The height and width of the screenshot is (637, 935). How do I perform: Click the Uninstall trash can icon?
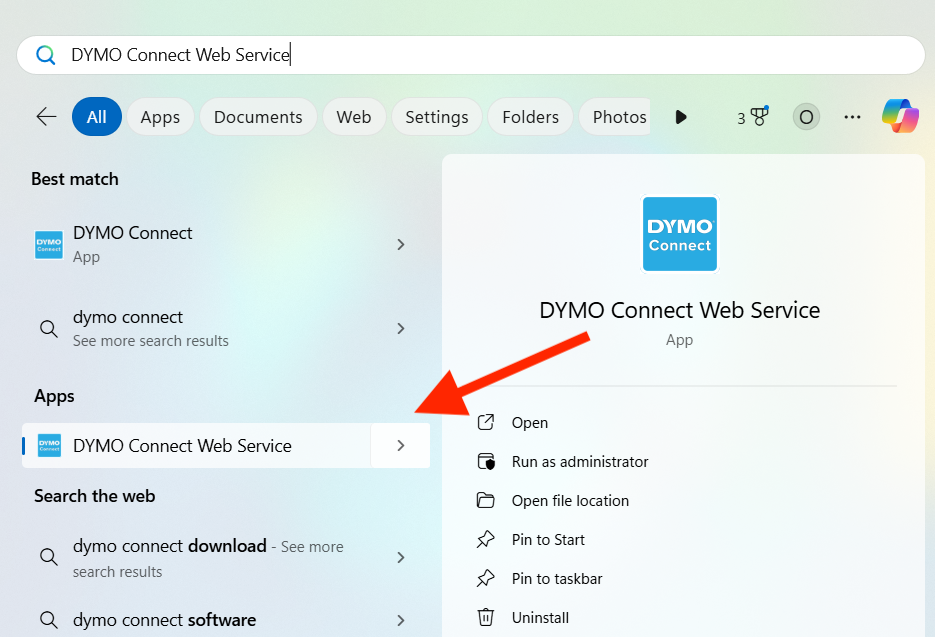pos(485,617)
